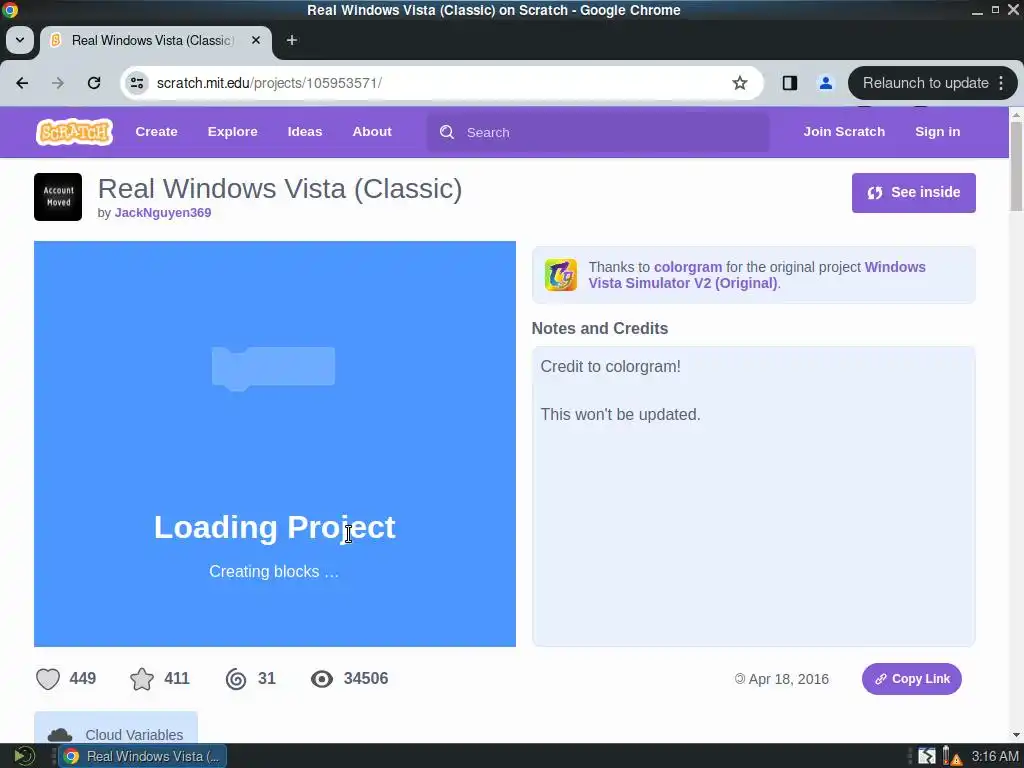Open JackNguyen369's profile link
Screen dimensions: 1024x768
pos(163,213)
